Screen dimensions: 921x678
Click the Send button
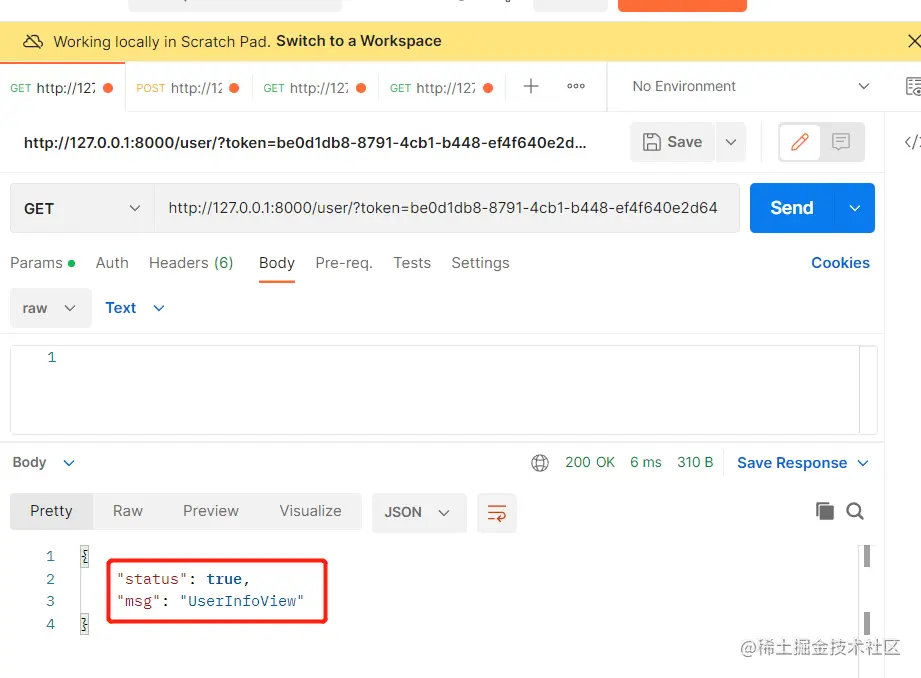coord(792,208)
